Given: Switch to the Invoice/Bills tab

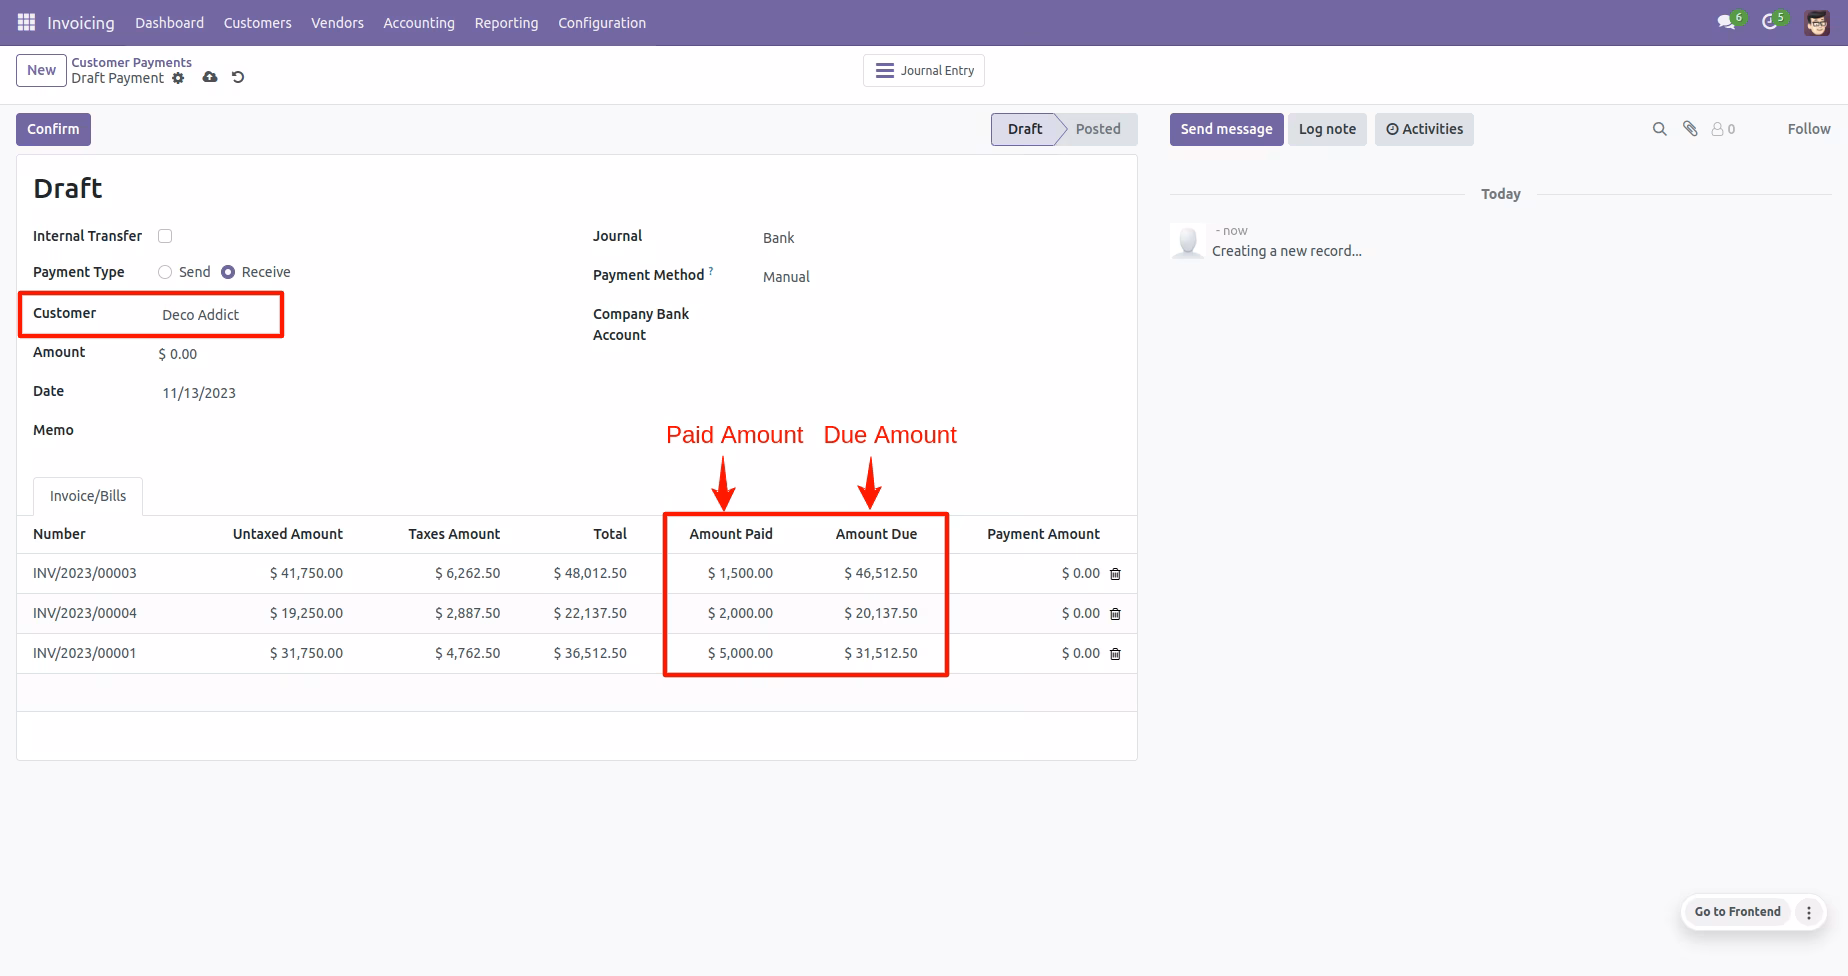Looking at the screenshot, I should coord(88,496).
